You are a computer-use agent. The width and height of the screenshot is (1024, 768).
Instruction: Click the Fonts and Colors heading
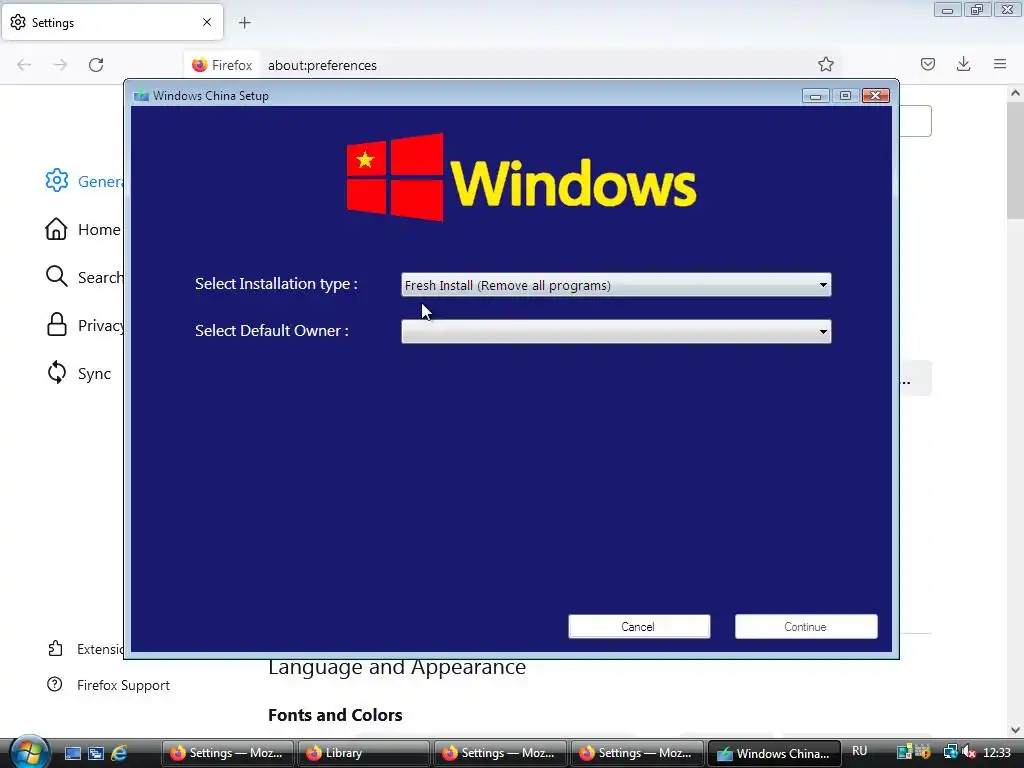point(335,714)
